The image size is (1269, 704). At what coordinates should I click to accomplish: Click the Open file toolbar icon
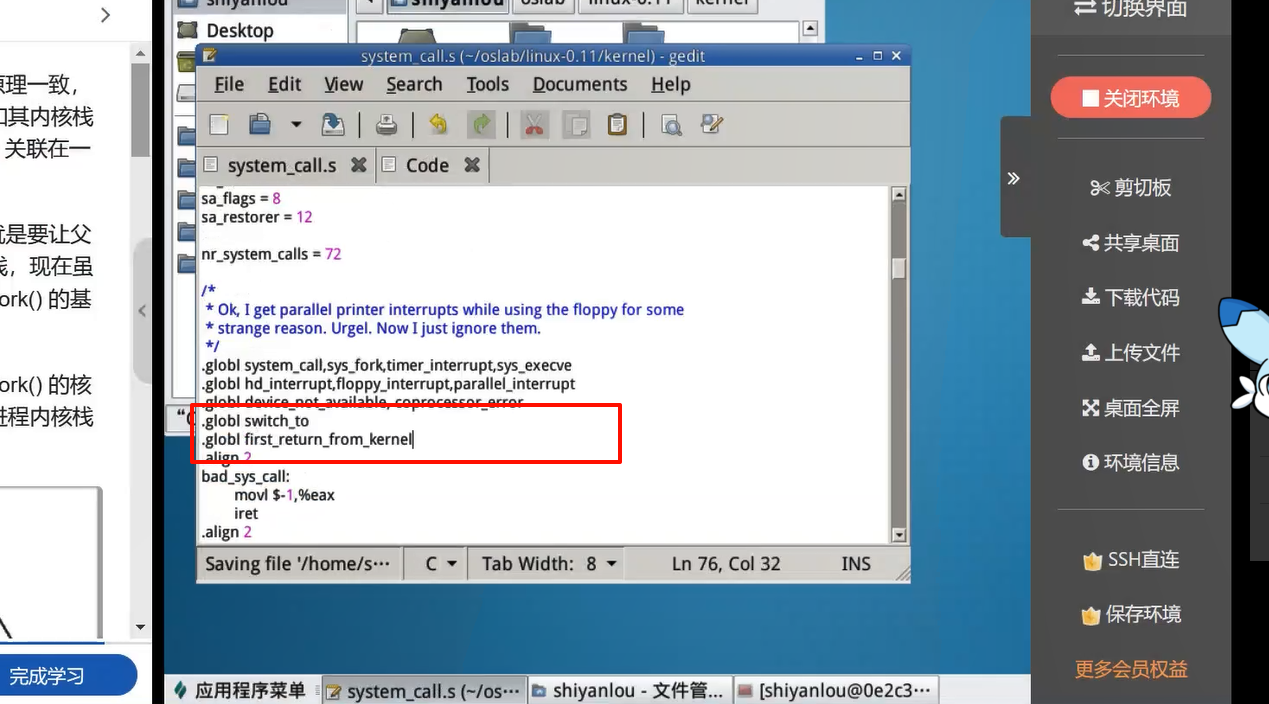coord(260,125)
